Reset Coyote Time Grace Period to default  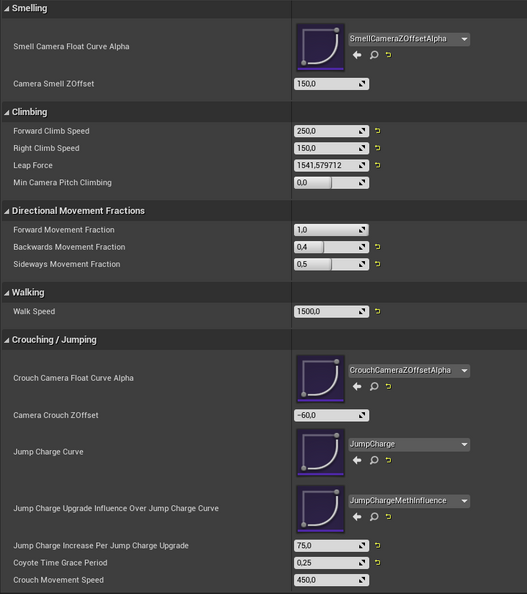(x=378, y=563)
